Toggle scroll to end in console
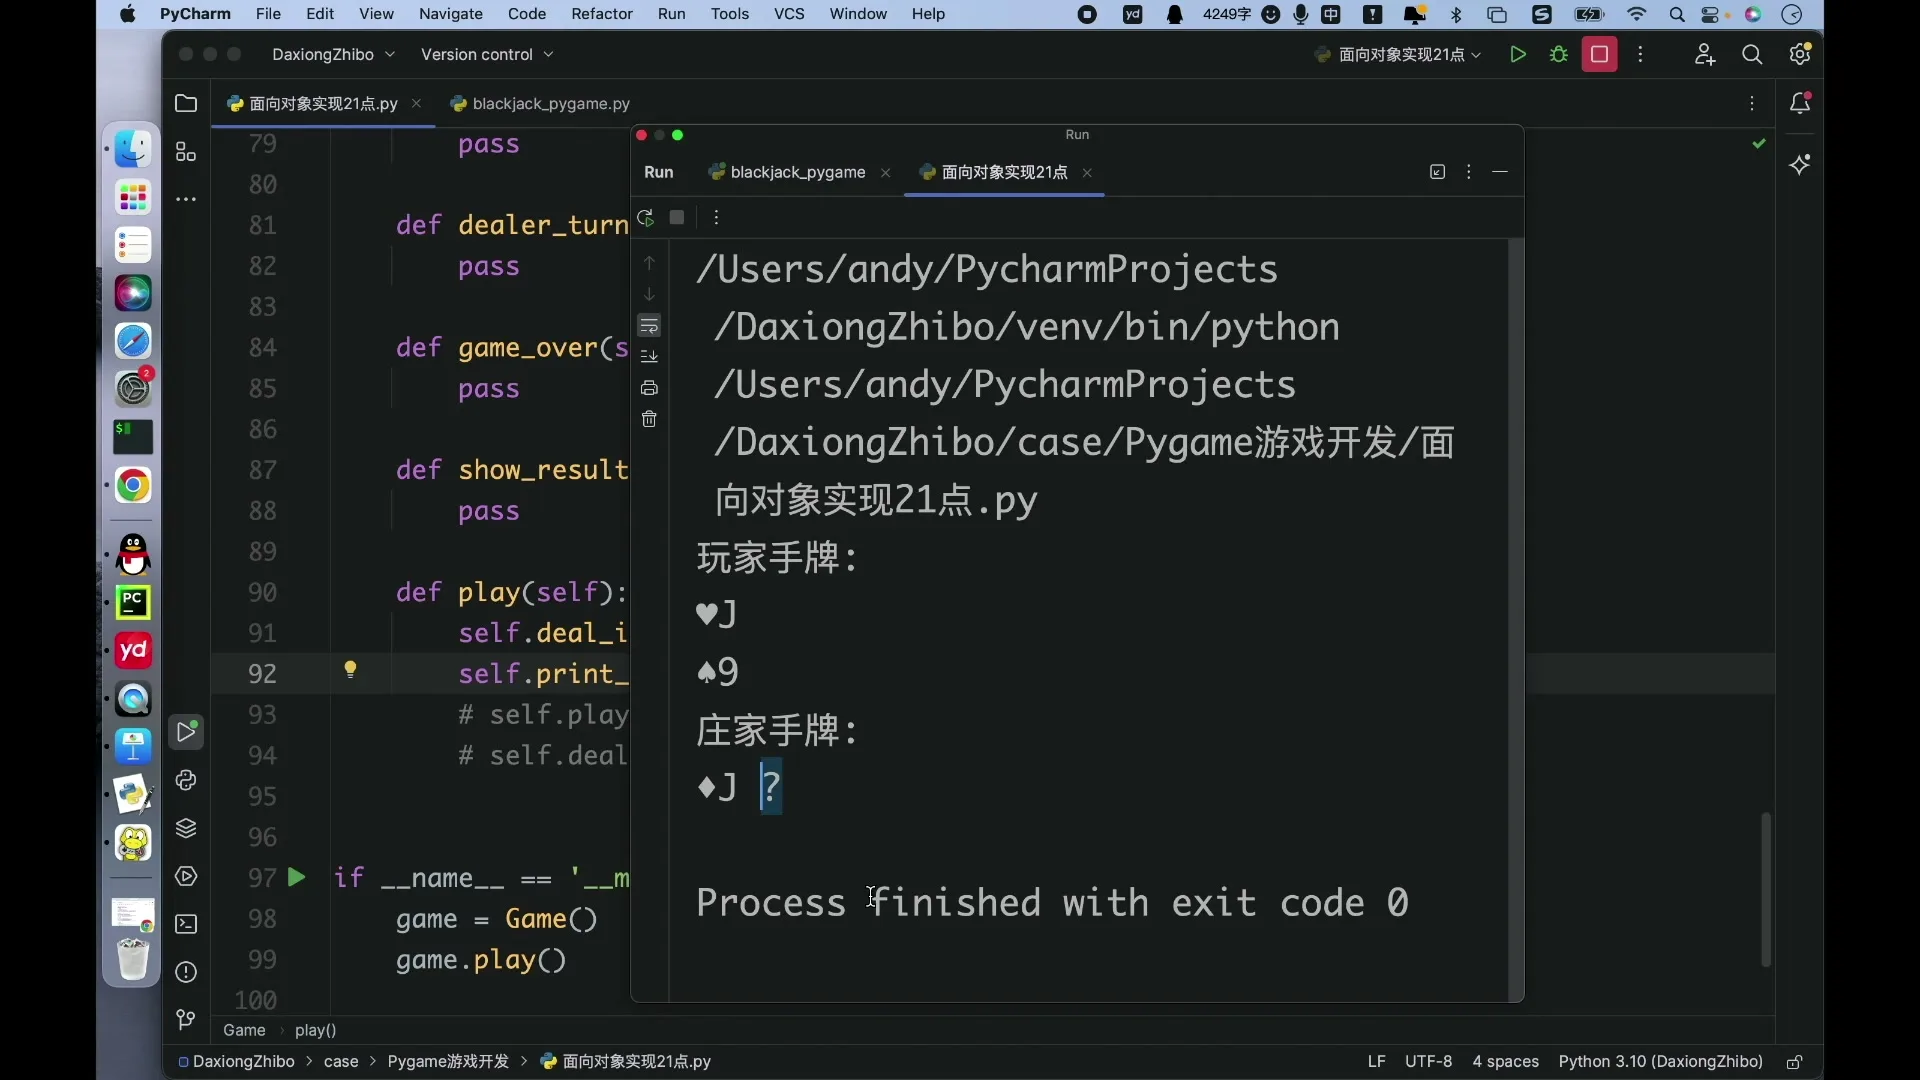The image size is (1920, 1080). point(649,357)
